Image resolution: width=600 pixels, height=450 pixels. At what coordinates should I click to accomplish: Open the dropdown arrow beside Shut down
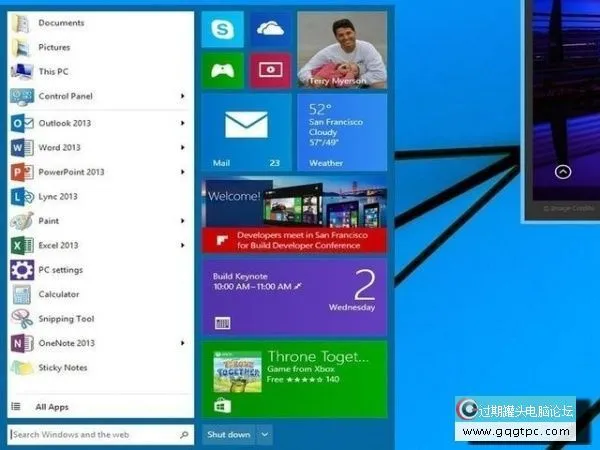tap(264, 435)
